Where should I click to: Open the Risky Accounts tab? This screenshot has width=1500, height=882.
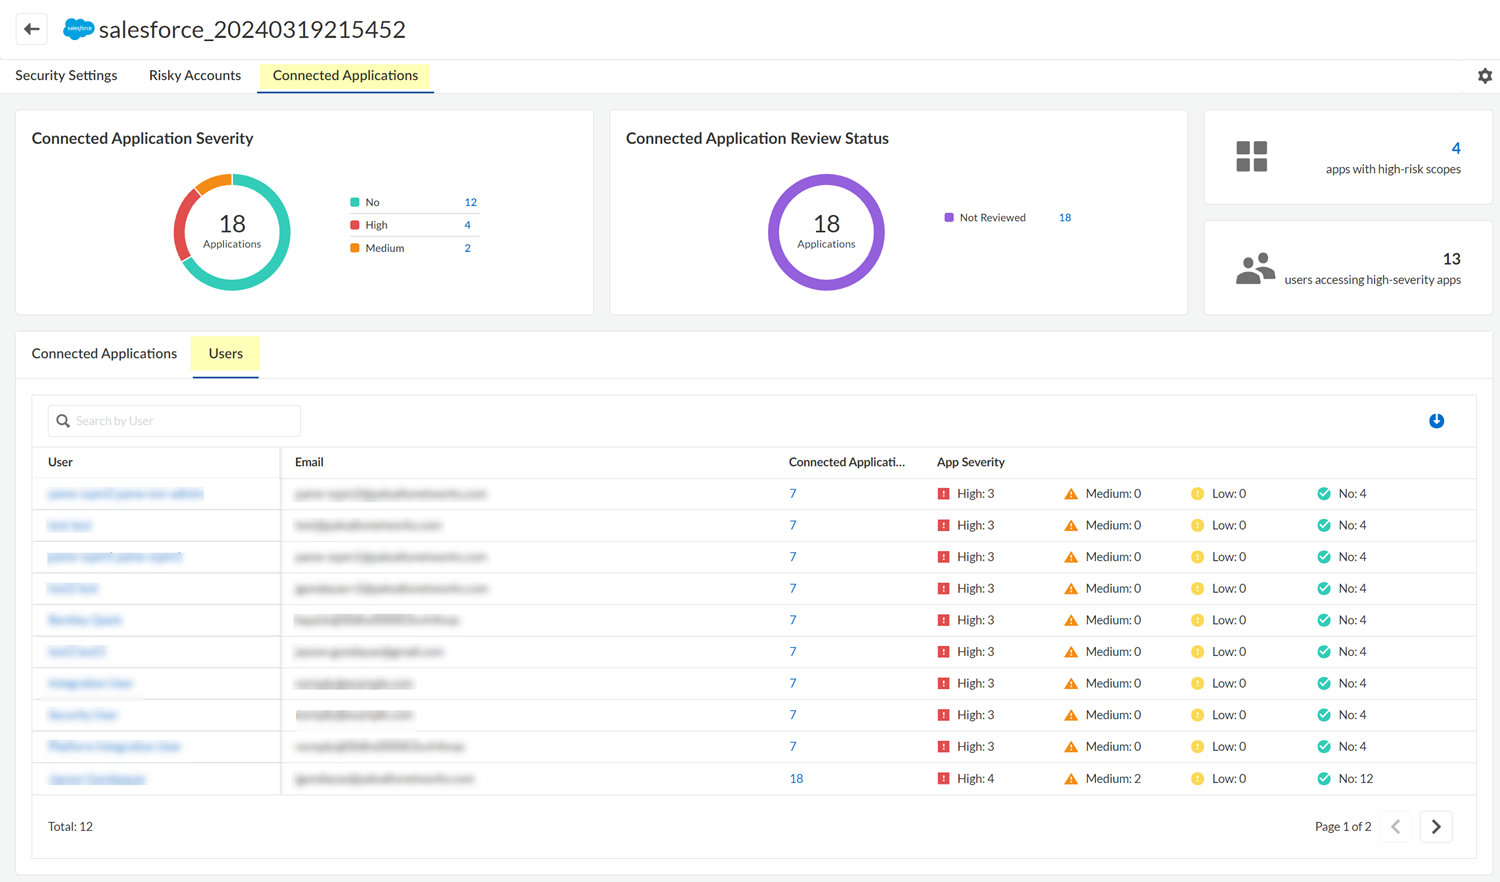[195, 76]
